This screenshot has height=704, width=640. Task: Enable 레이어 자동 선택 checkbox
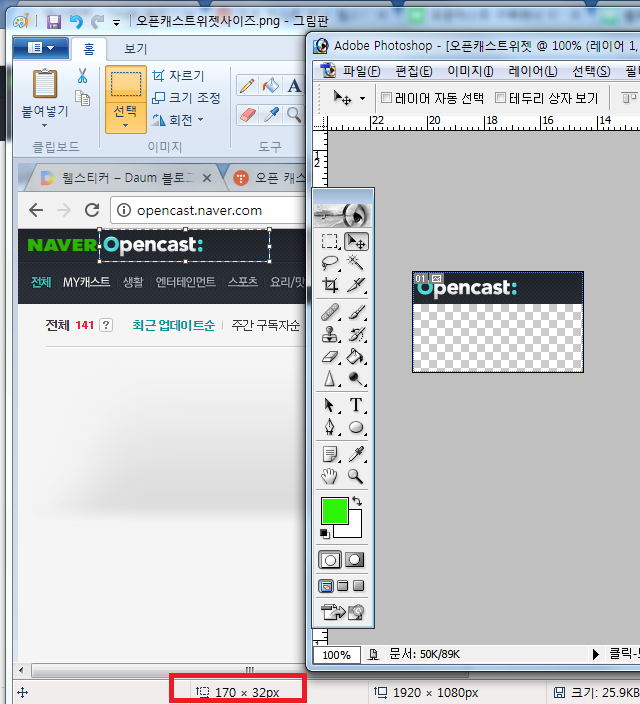tap(386, 97)
